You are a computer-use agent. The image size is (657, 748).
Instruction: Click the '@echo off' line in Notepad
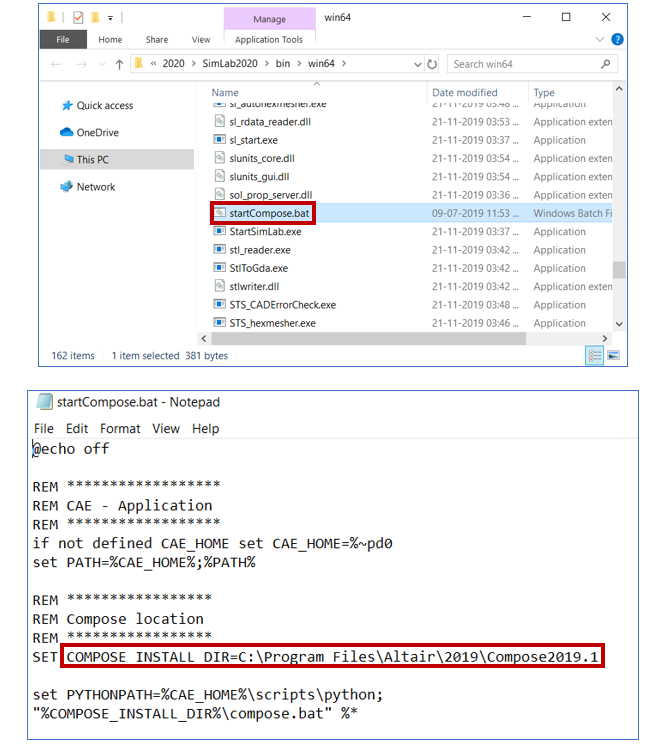click(71, 449)
